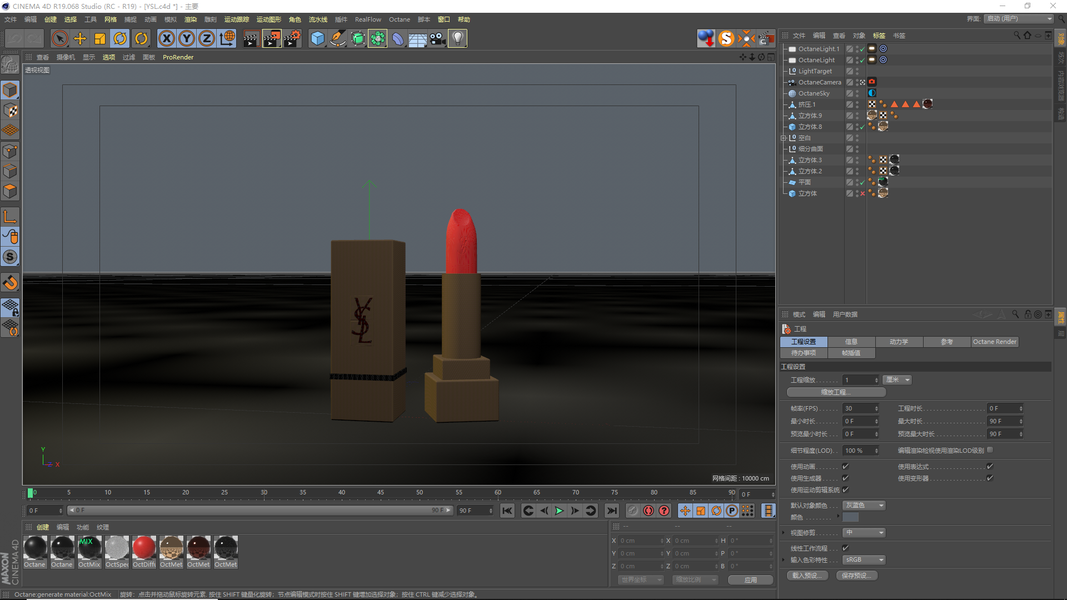Screen dimensions: 1067x600
Task: Toggle the X axis lock
Action: pyautogui.click(x=166, y=39)
